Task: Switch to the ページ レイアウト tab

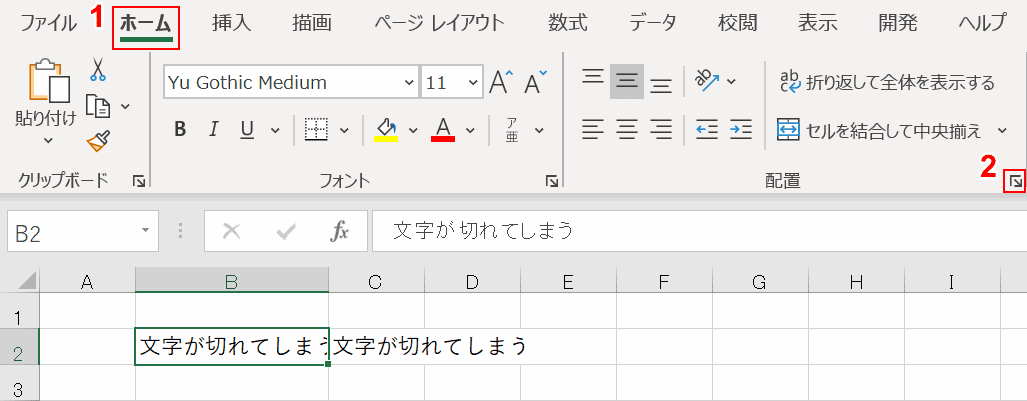Action: pyautogui.click(x=439, y=23)
